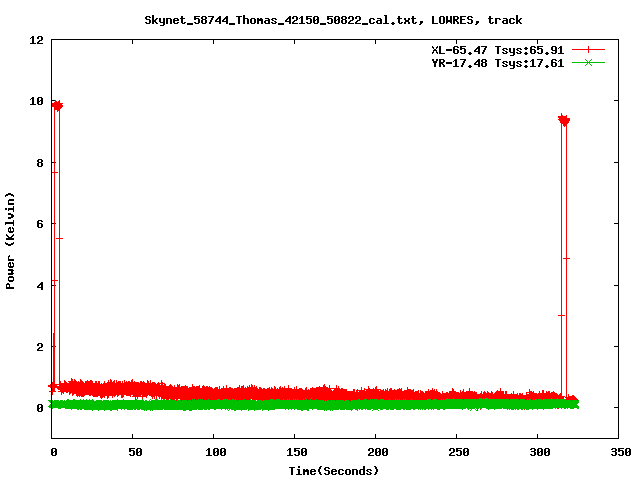Image resolution: width=640 pixels, height=480 pixels.
Task: Select legend entry YR-17.48 Tsys:17.61
Action: 498,63
